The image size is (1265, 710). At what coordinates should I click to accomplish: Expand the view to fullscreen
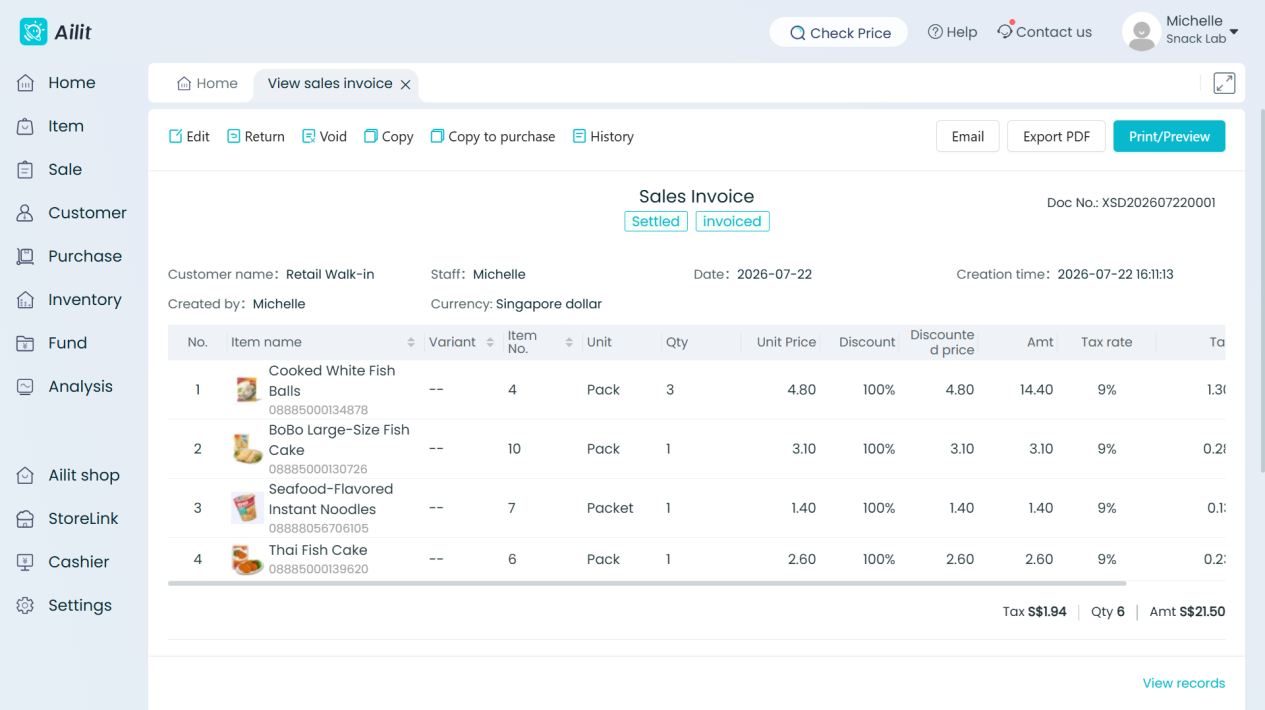pyautogui.click(x=1224, y=84)
